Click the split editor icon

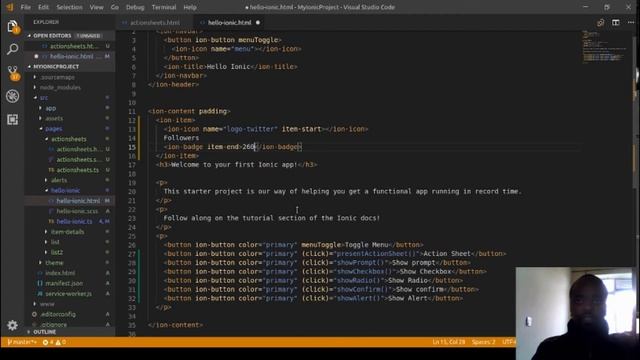click(616, 22)
